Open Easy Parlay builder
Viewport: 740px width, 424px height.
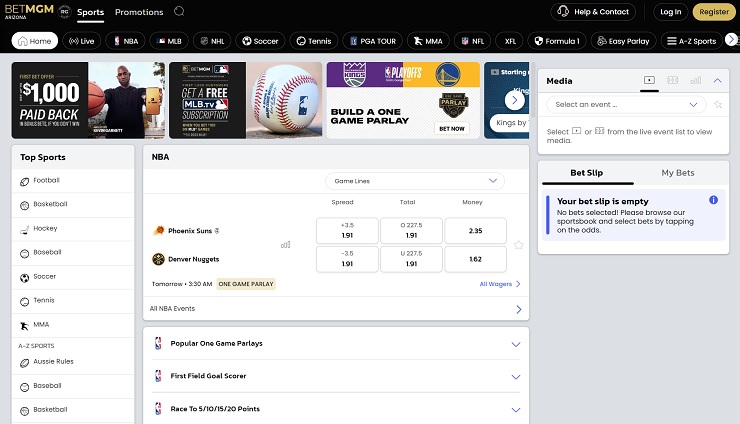click(x=623, y=41)
